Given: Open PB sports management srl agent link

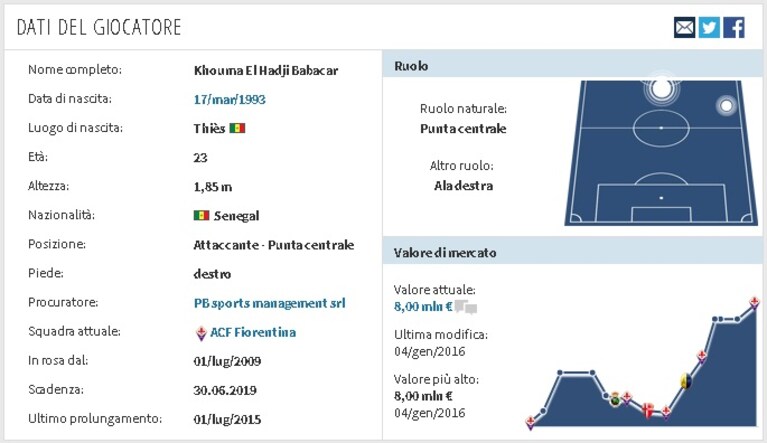Looking at the screenshot, I should (270, 303).
